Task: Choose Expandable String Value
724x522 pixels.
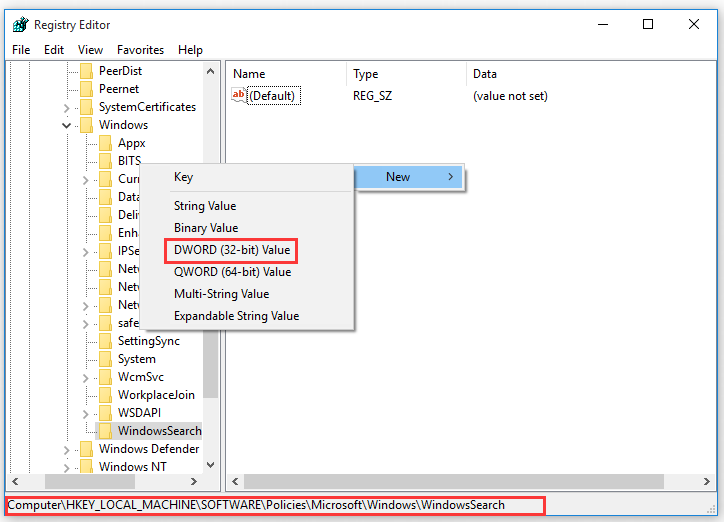Action: 247,316
